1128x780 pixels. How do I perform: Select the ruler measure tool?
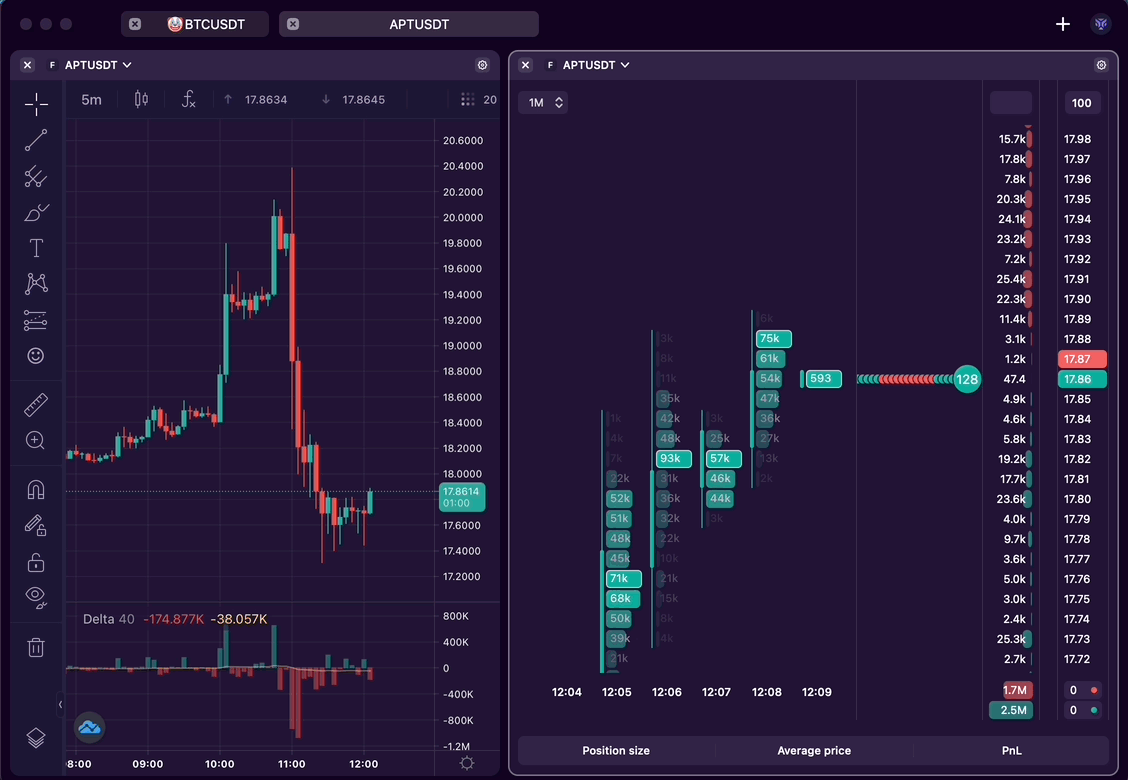[36, 405]
